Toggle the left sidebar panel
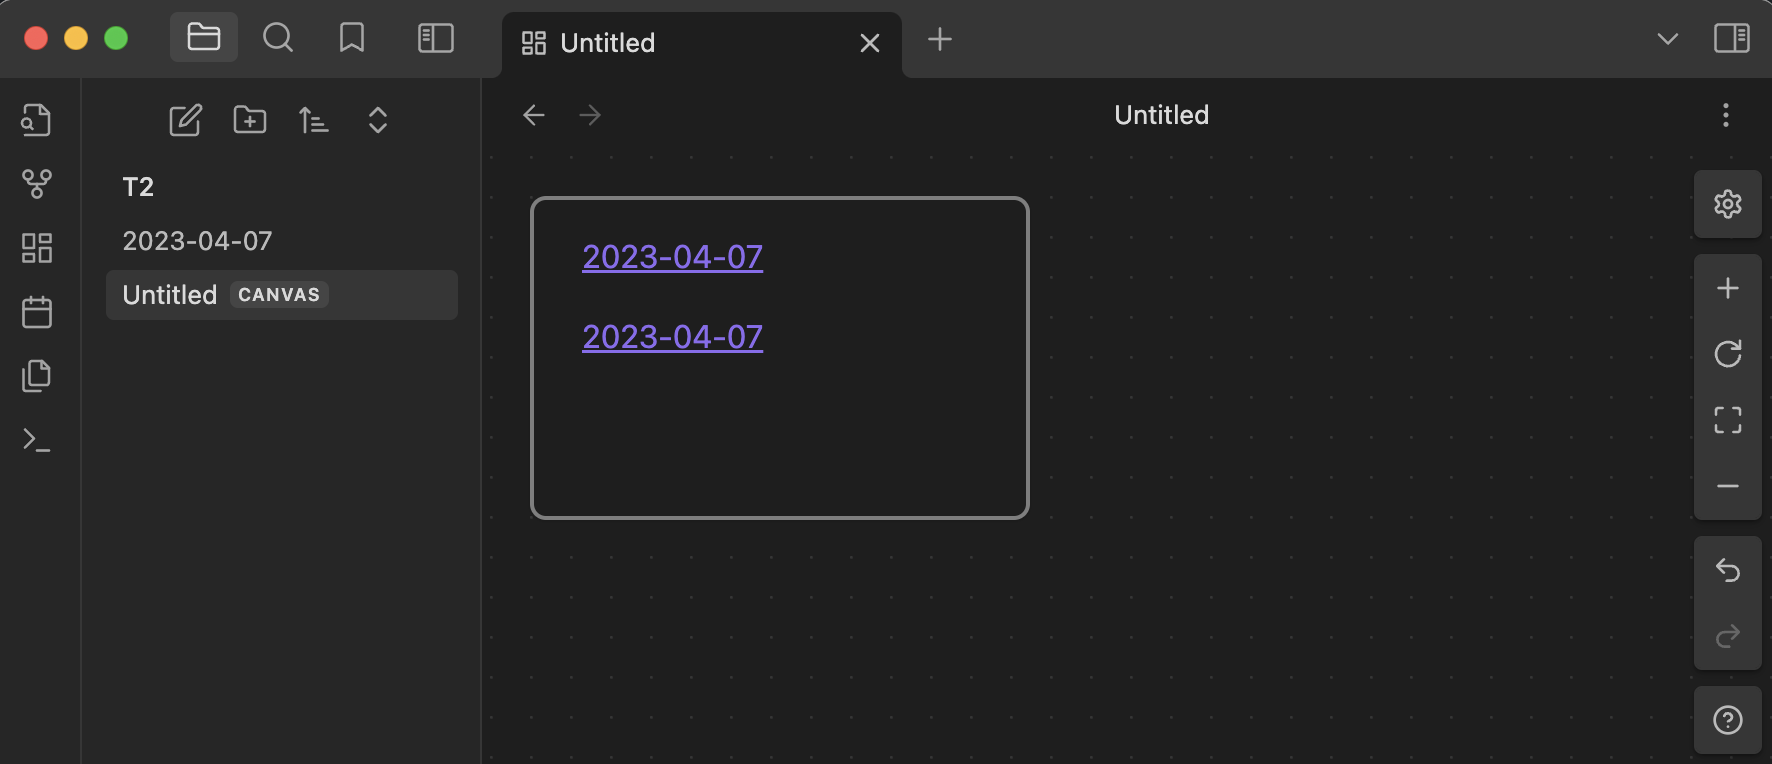The width and height of the screenshot is (1772, 764). (x=436, y=38)
